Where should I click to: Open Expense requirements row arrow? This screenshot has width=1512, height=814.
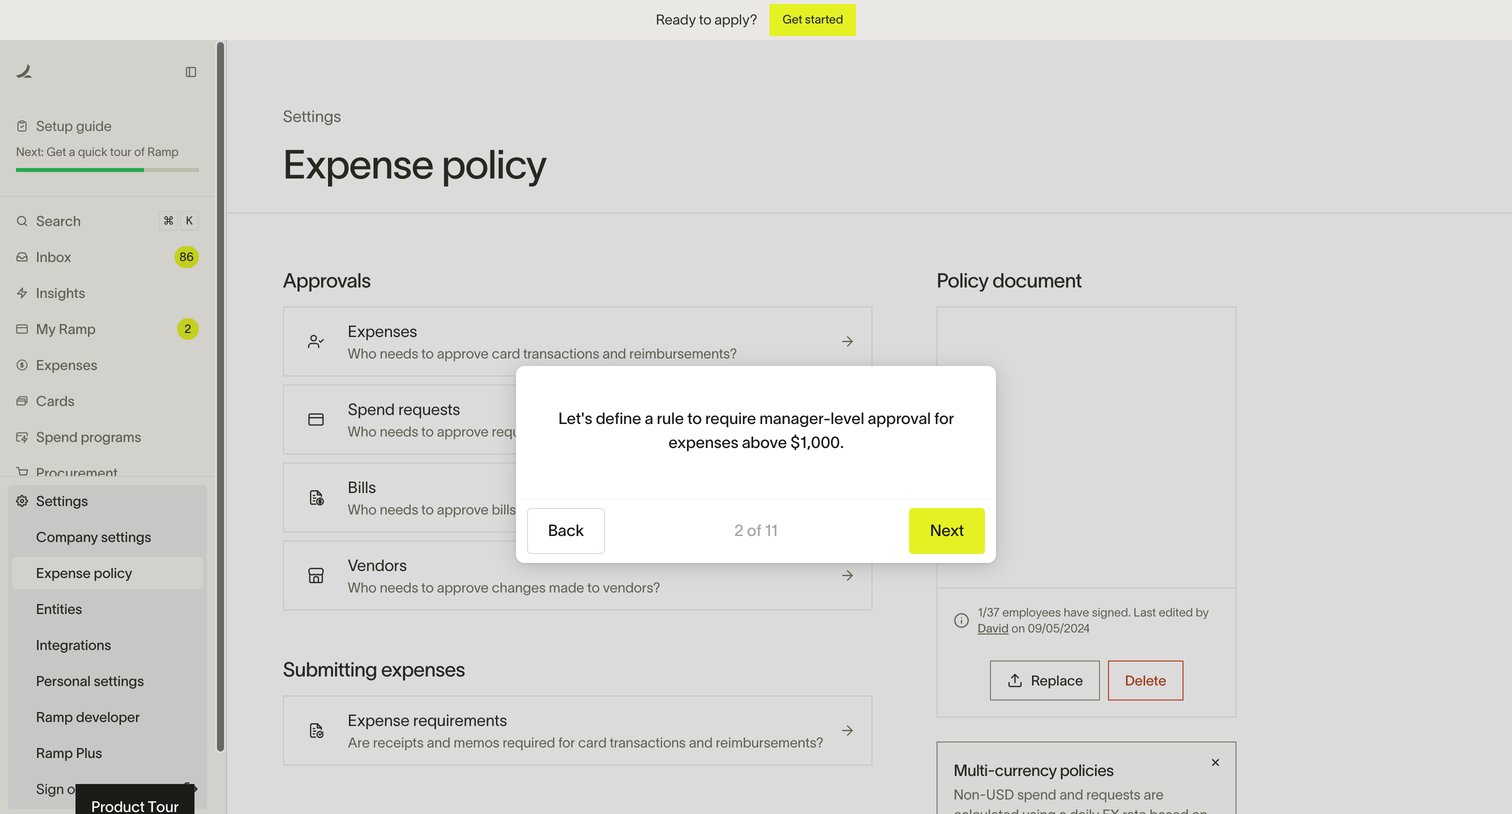point(847,731)
